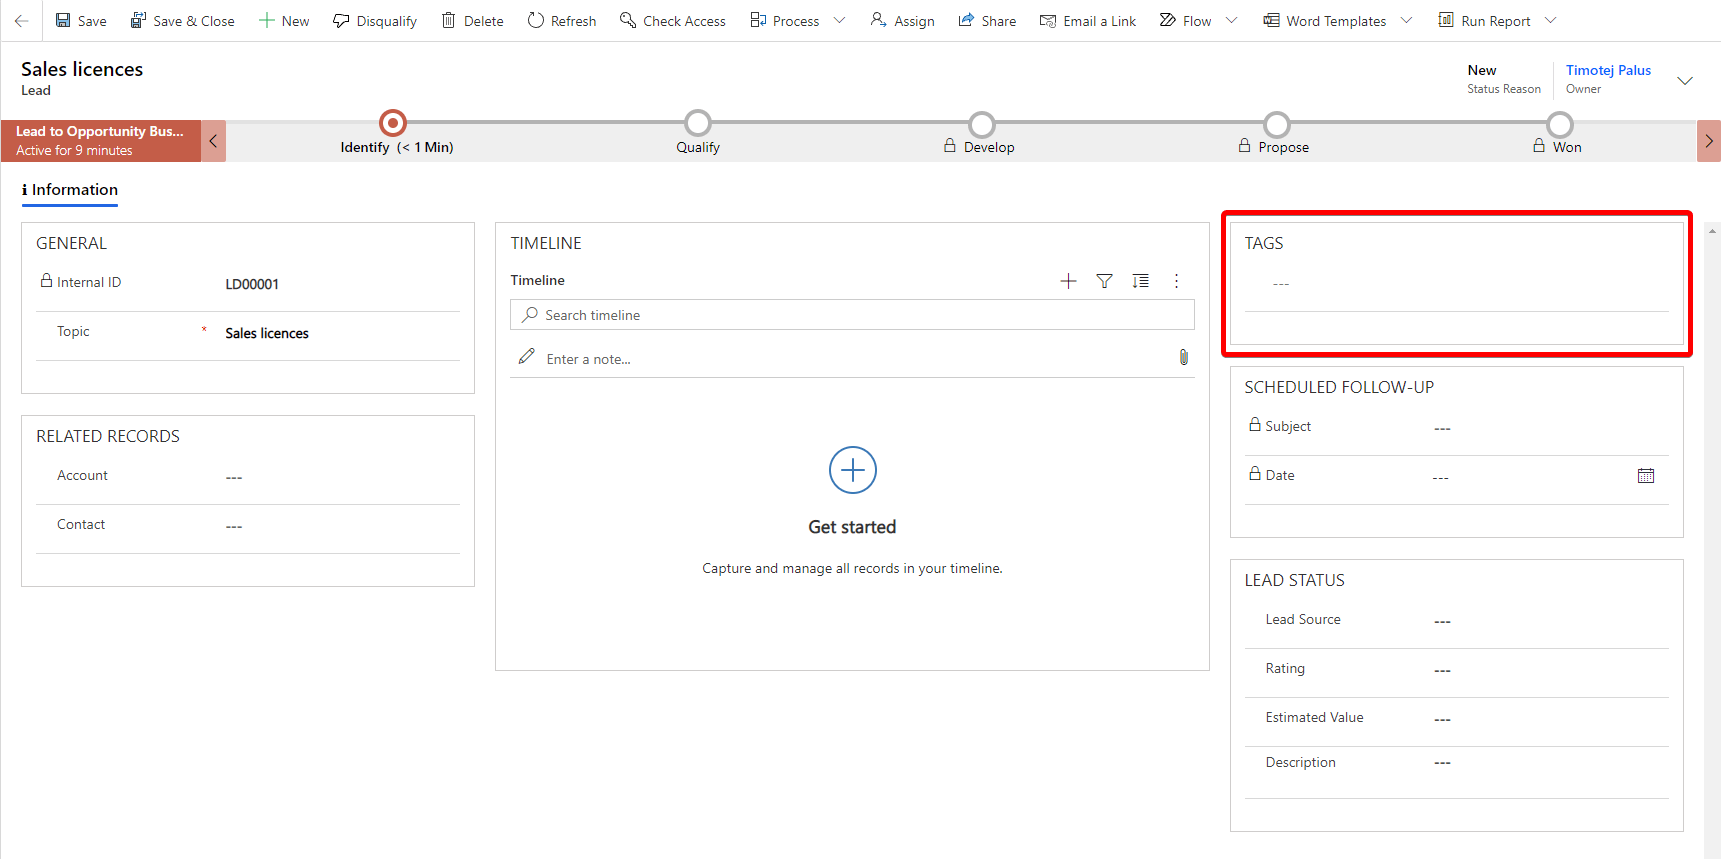Select the Qualify stage circle
The width and height of the screenshot is (1721, 859).
pyautogui.click(x=698, y=123)
